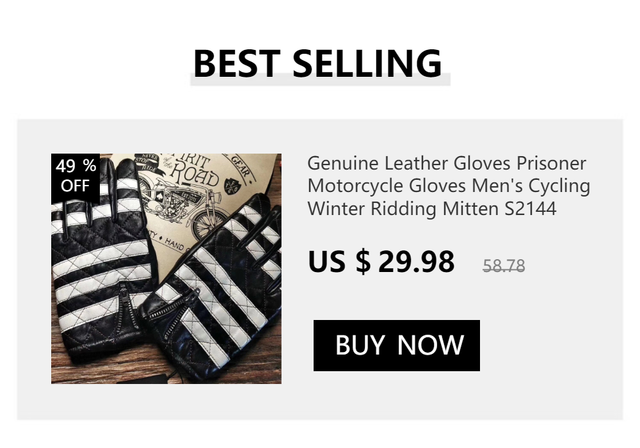This screenshot has width=640, height=448.
Task: Click the ROAD lettering on the poster
Action: [x=195, y=175]
